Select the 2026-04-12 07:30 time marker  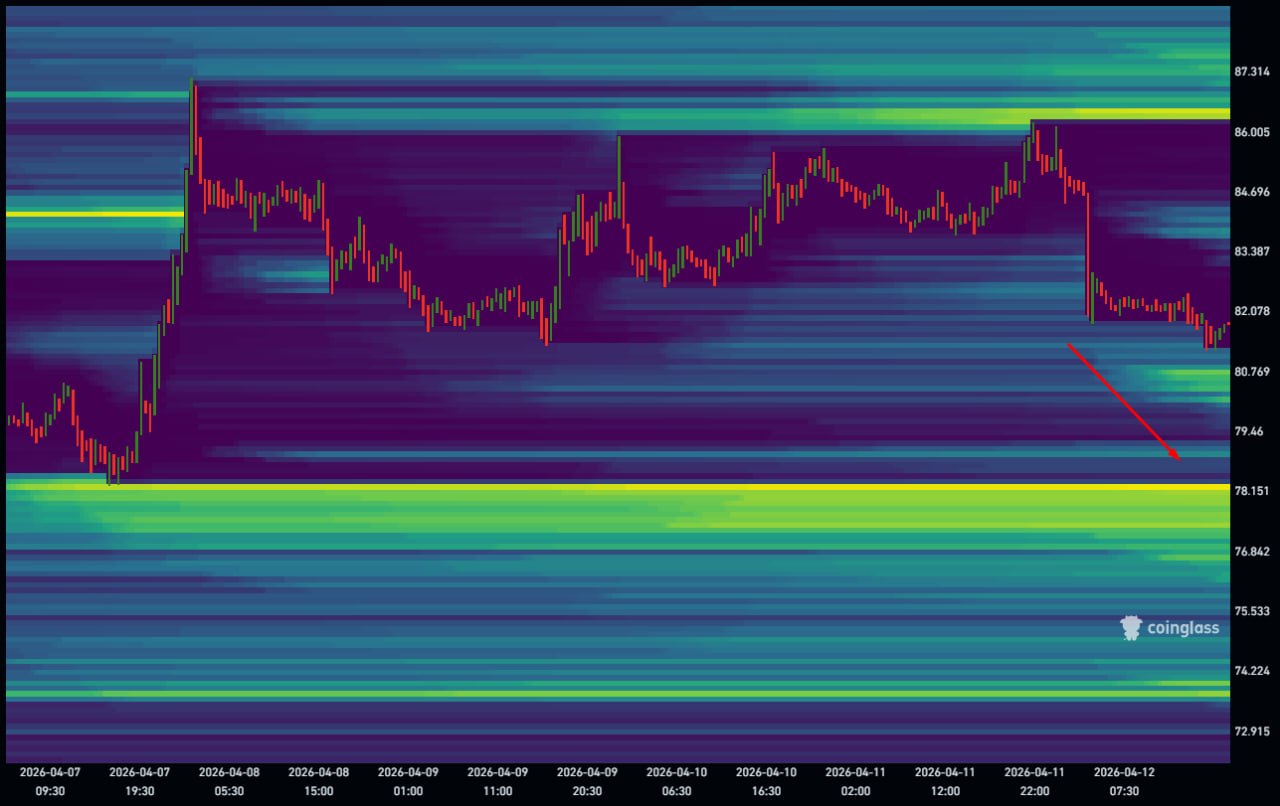point(1124,781)
